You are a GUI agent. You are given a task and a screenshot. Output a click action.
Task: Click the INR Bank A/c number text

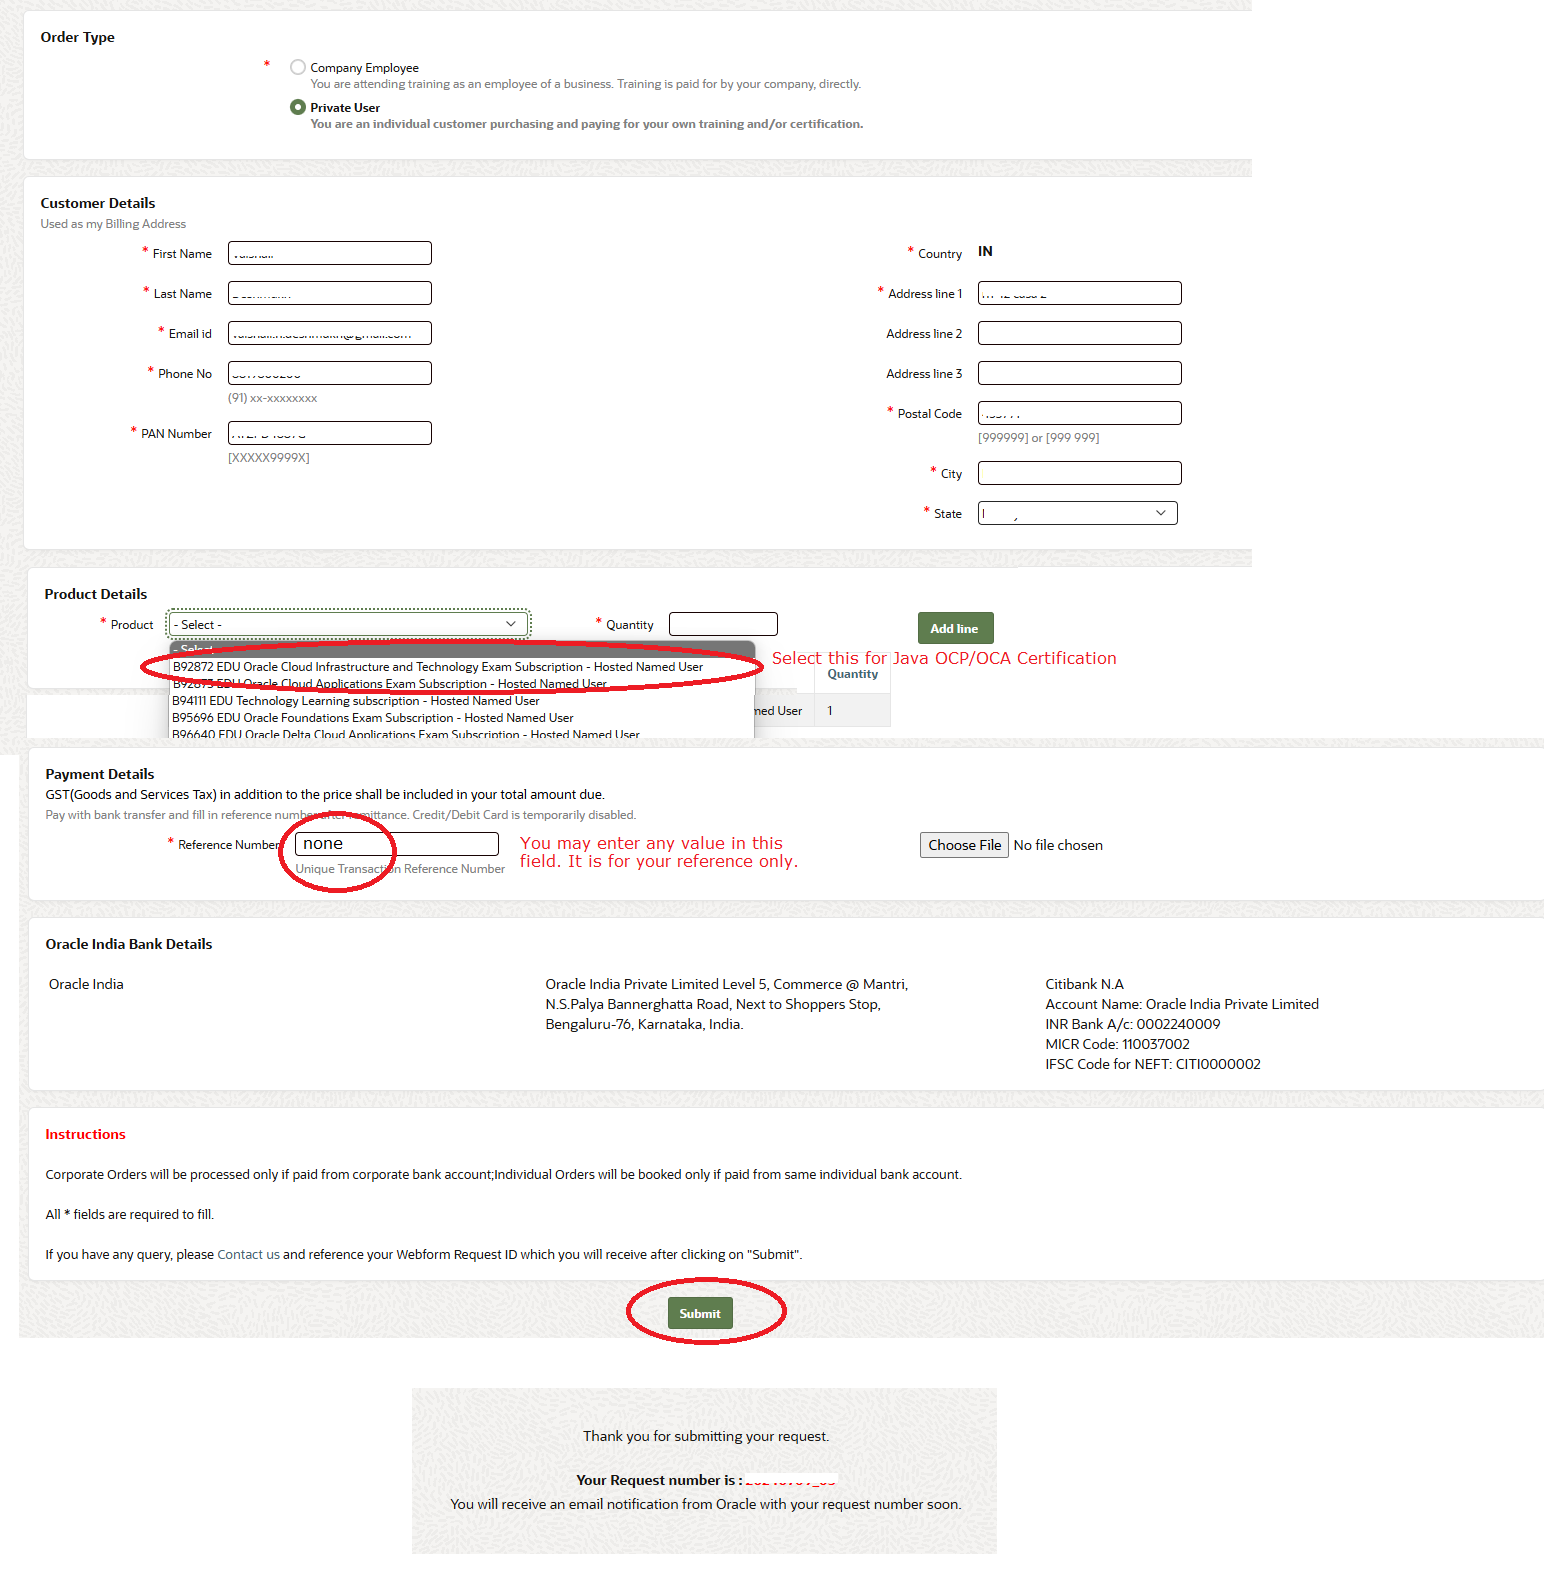click(x=1132, y=1024)
